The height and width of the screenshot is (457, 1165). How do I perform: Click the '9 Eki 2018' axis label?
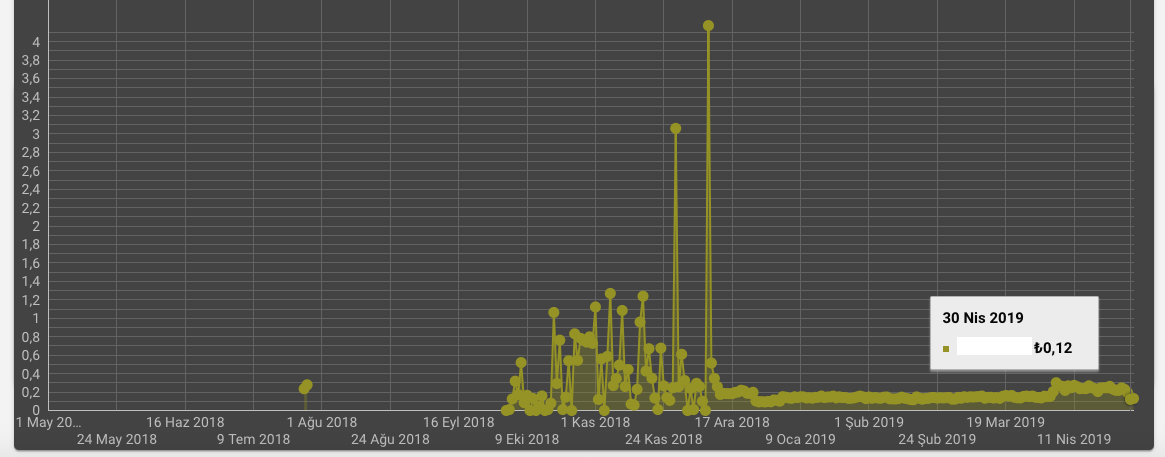(x=527, y=439)
